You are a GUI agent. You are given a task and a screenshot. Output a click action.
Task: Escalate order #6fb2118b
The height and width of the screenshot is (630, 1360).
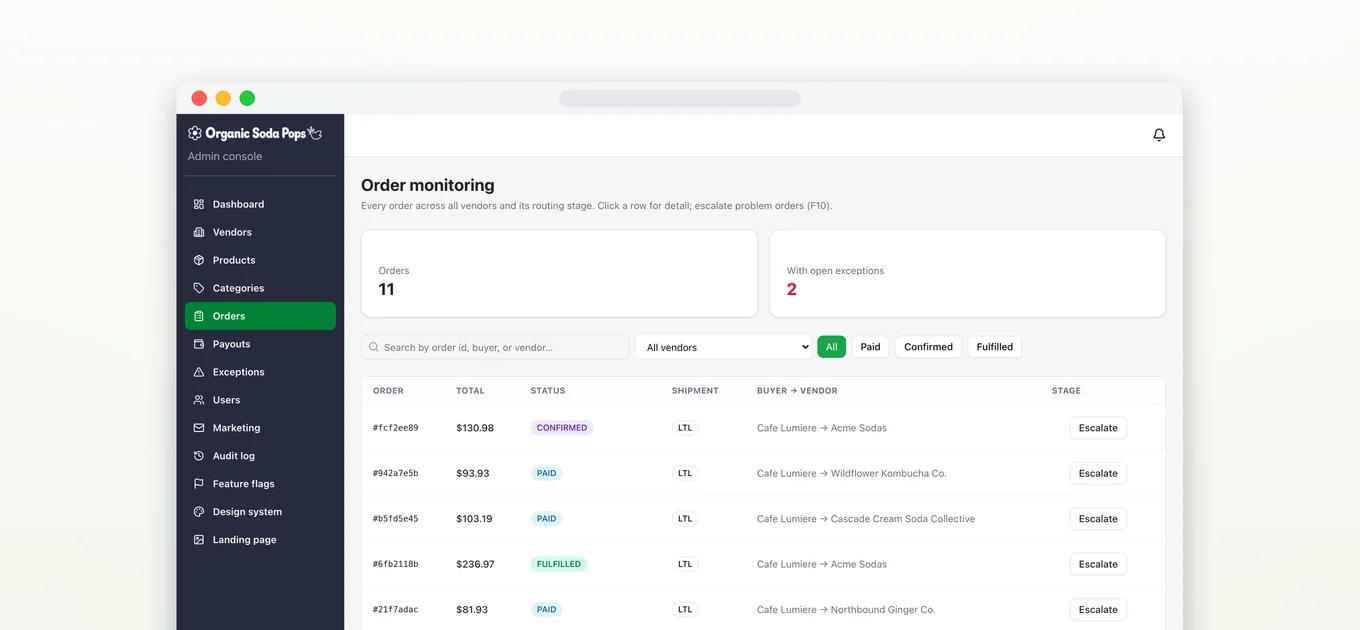[1098, 564]
